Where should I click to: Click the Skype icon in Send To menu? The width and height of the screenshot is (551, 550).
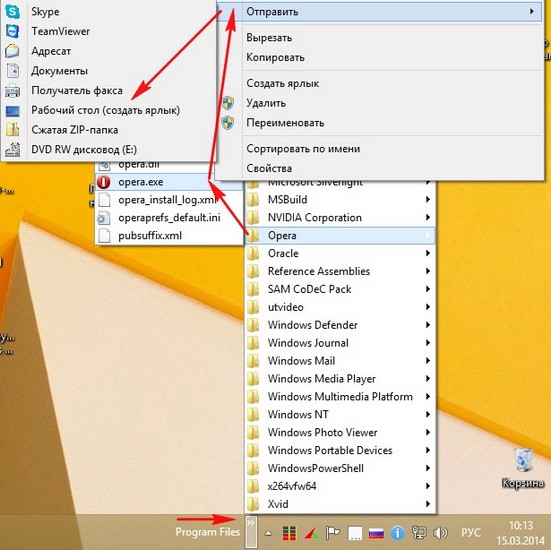click(13, 12)
